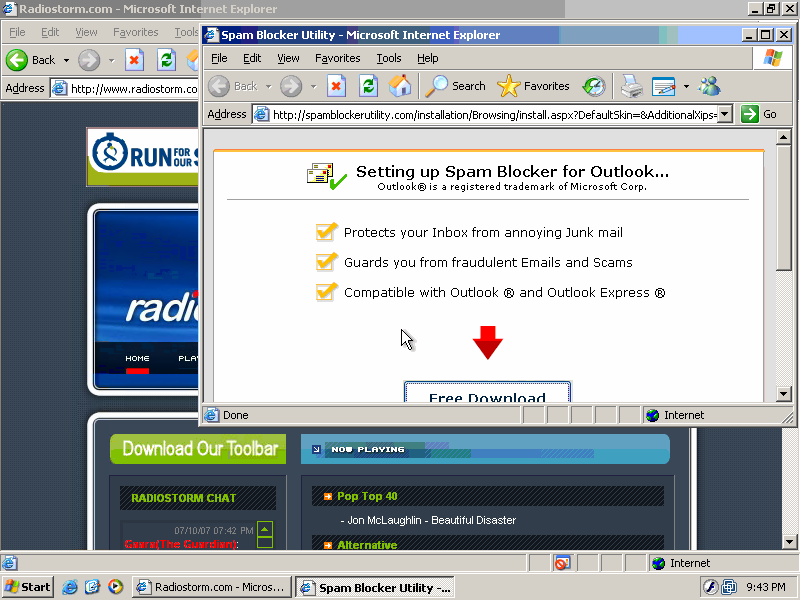Expand the Edit tool dropdown arrow
The height and width of the screenshot is (600, 800).
(686, 87)
